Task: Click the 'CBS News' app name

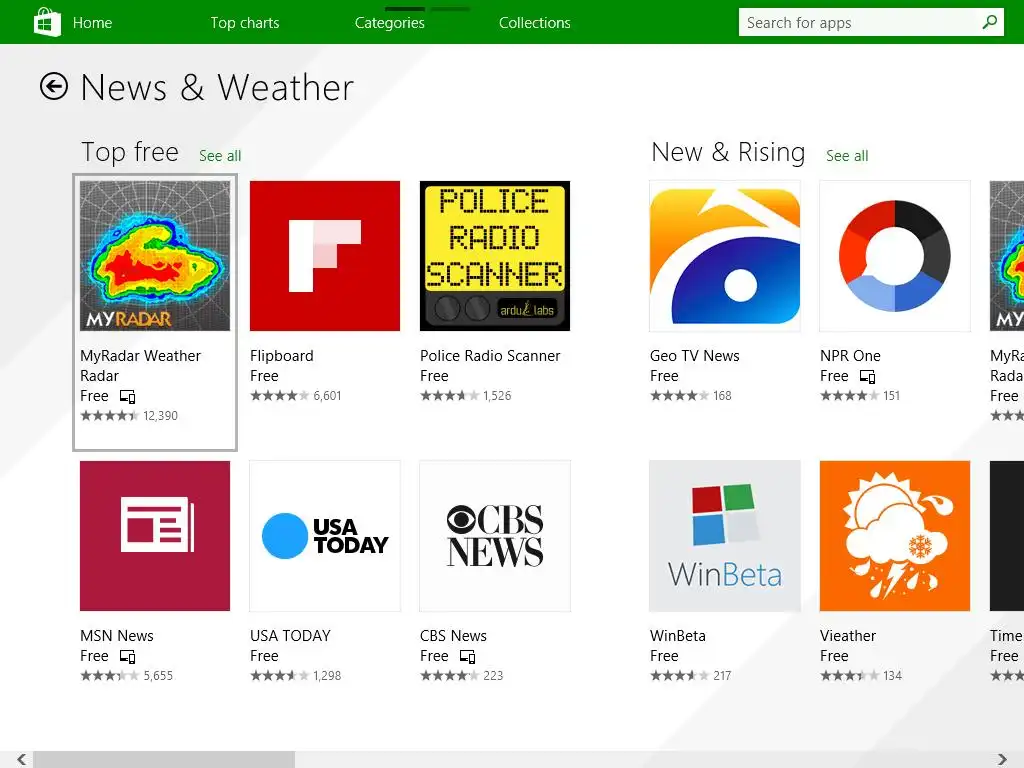Action: tap(453, 636)
